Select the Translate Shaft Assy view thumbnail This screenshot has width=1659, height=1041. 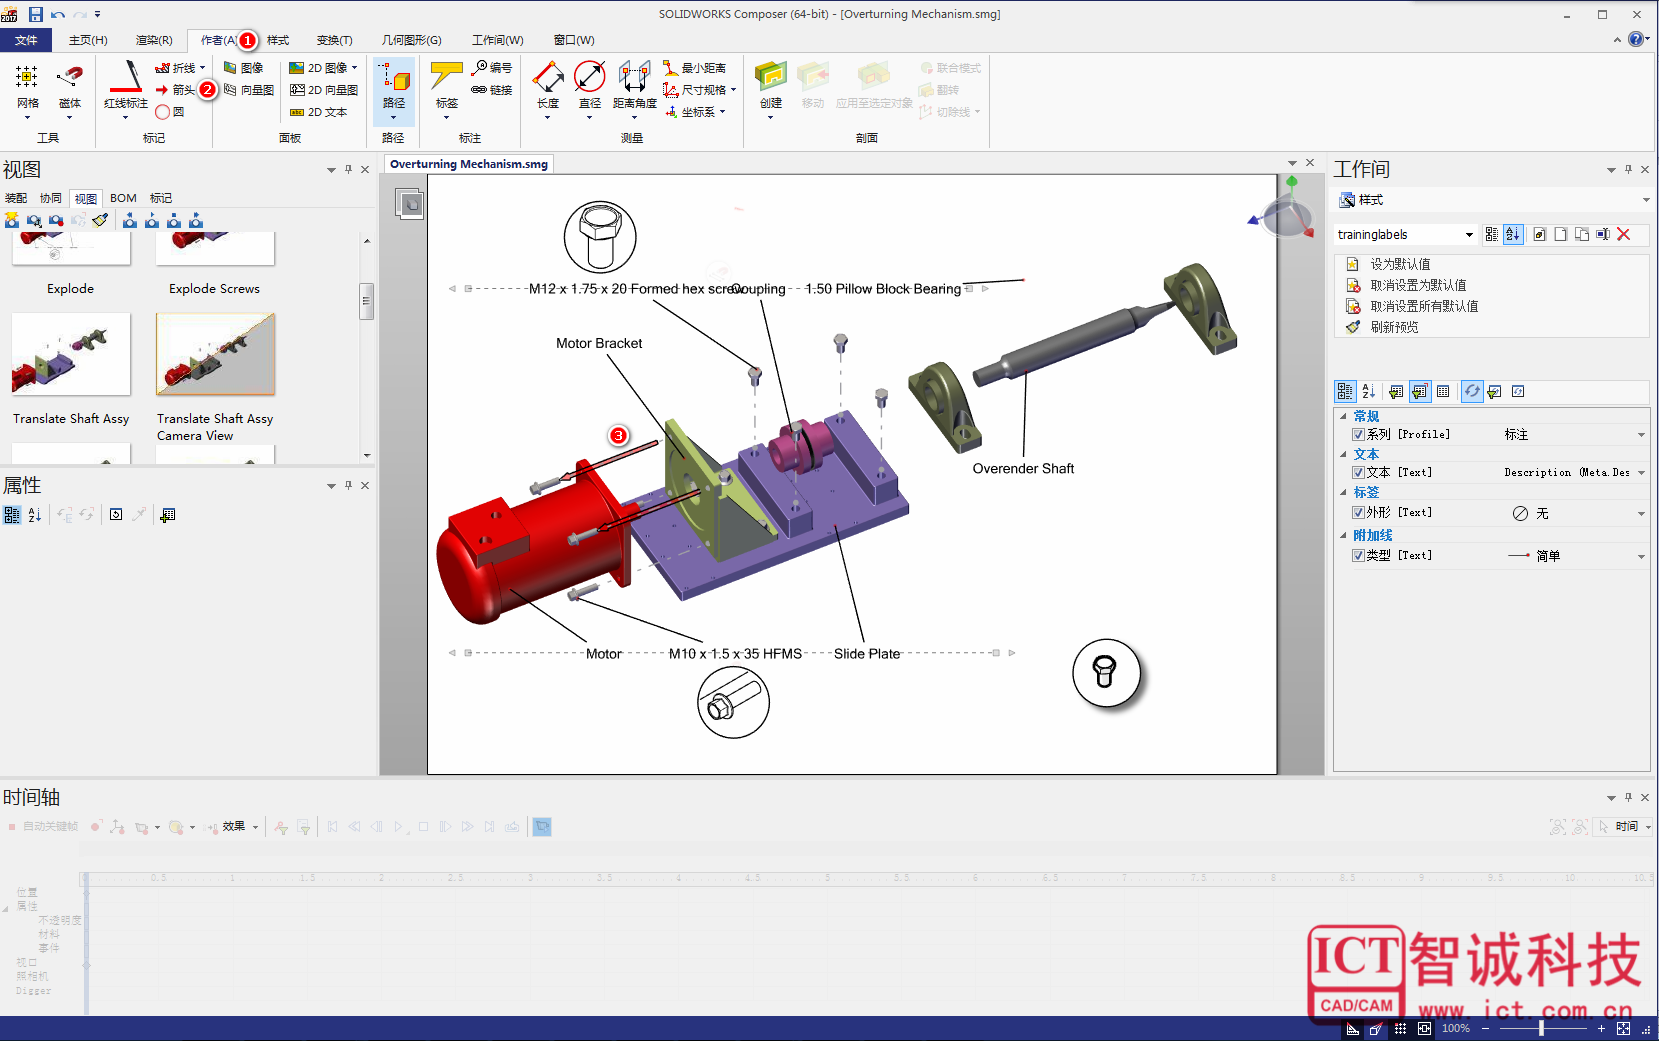[71, 355]
